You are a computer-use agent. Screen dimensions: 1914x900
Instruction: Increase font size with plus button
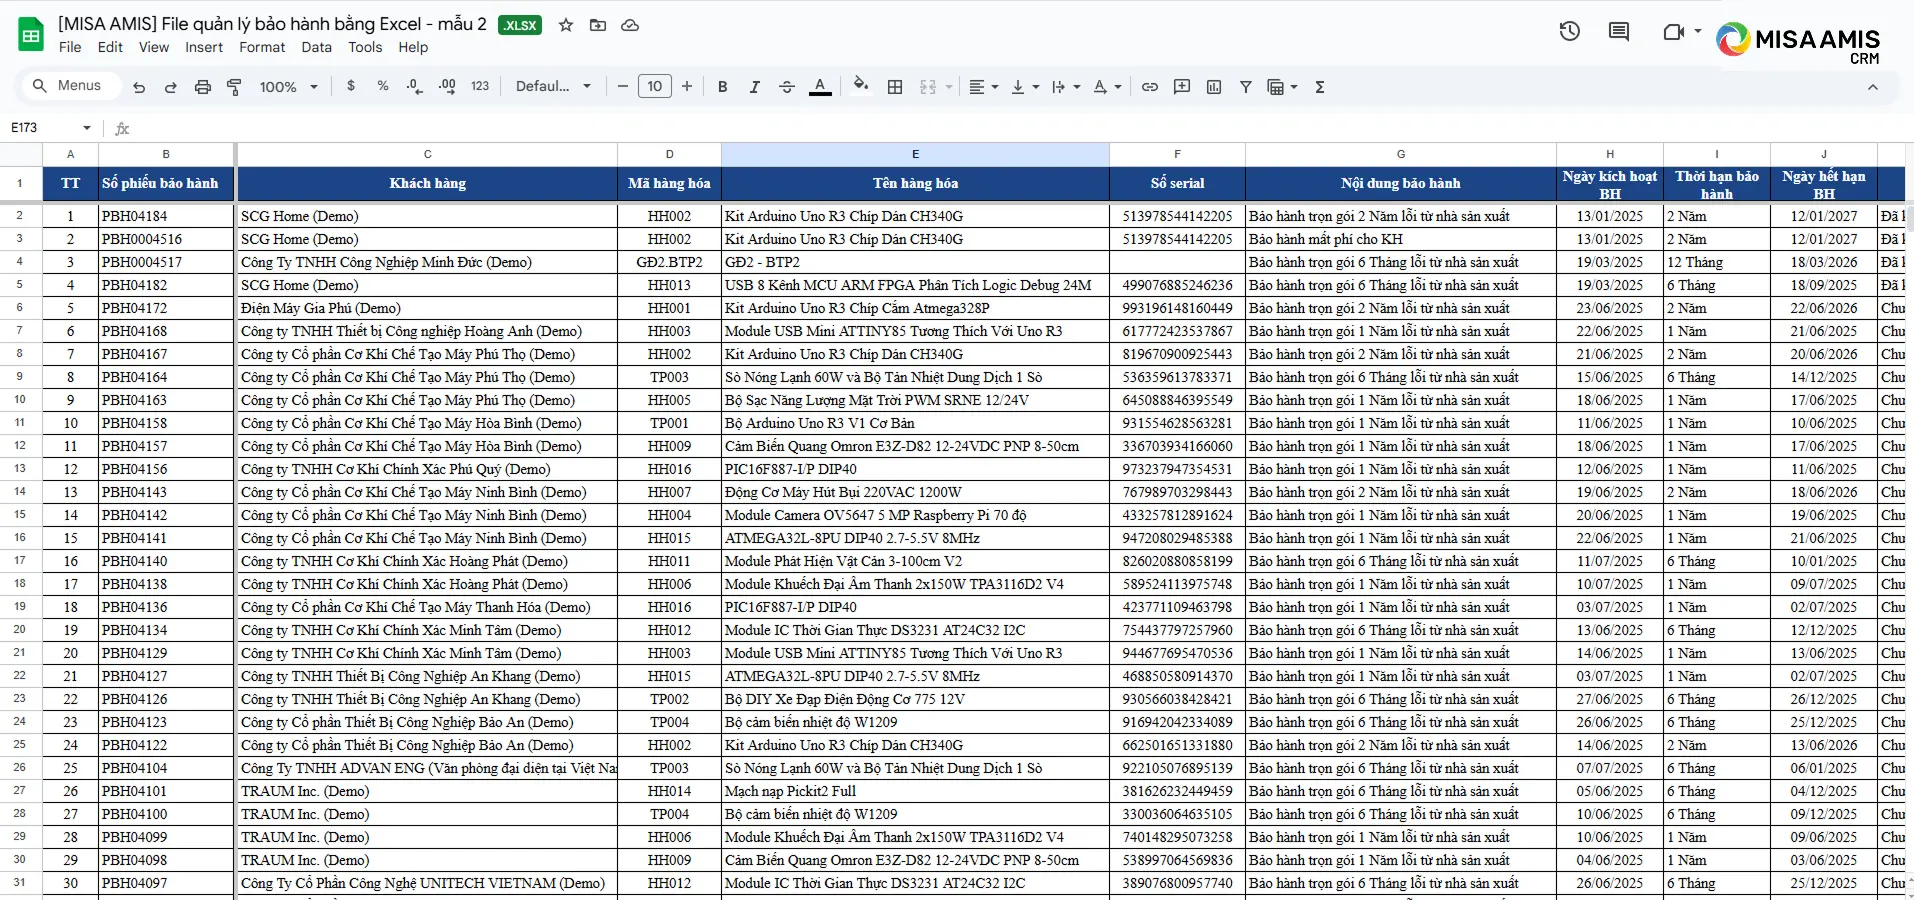pyautogui.click(x=687, y=87)
